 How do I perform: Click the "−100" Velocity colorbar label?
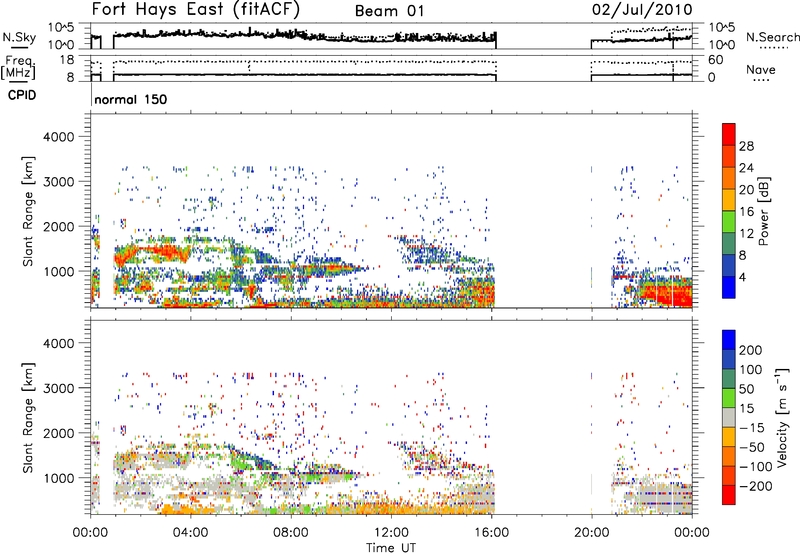pyautogui.click(x=755, y=467)
